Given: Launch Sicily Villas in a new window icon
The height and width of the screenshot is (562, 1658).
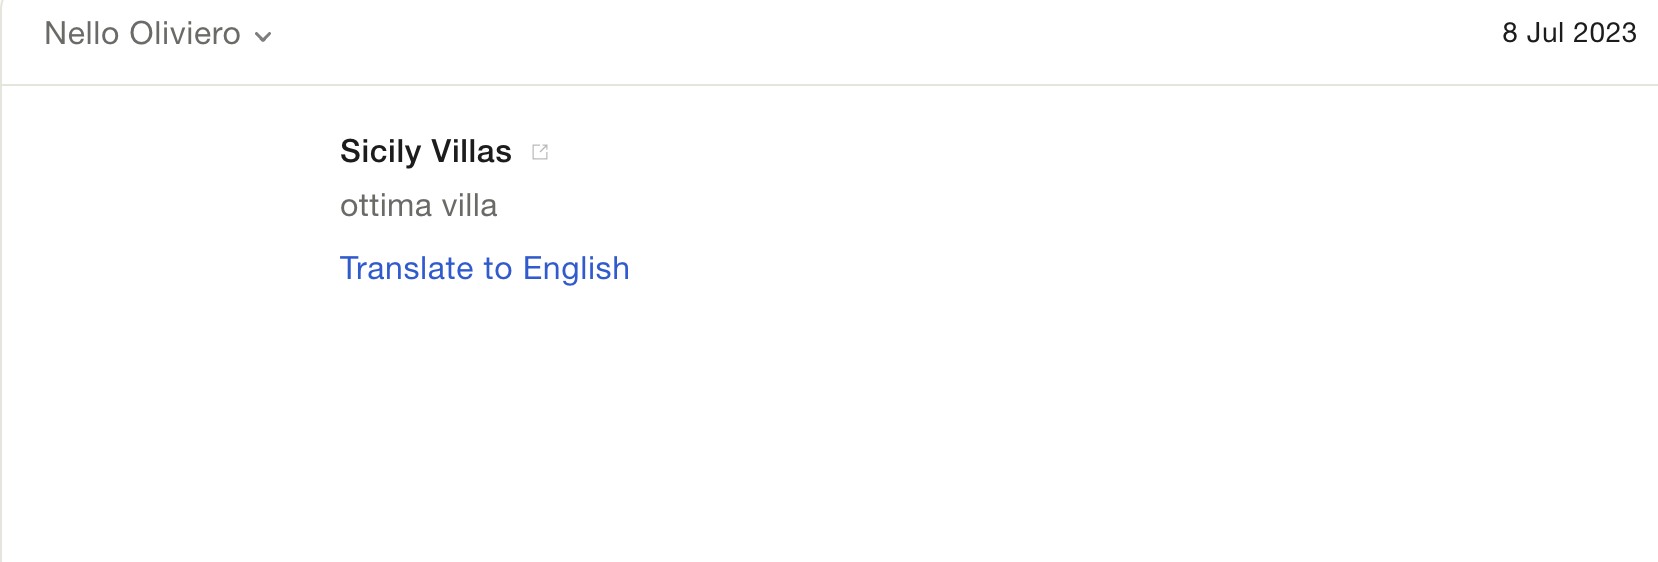Looking at the screenshot, I should coord(540,152).
